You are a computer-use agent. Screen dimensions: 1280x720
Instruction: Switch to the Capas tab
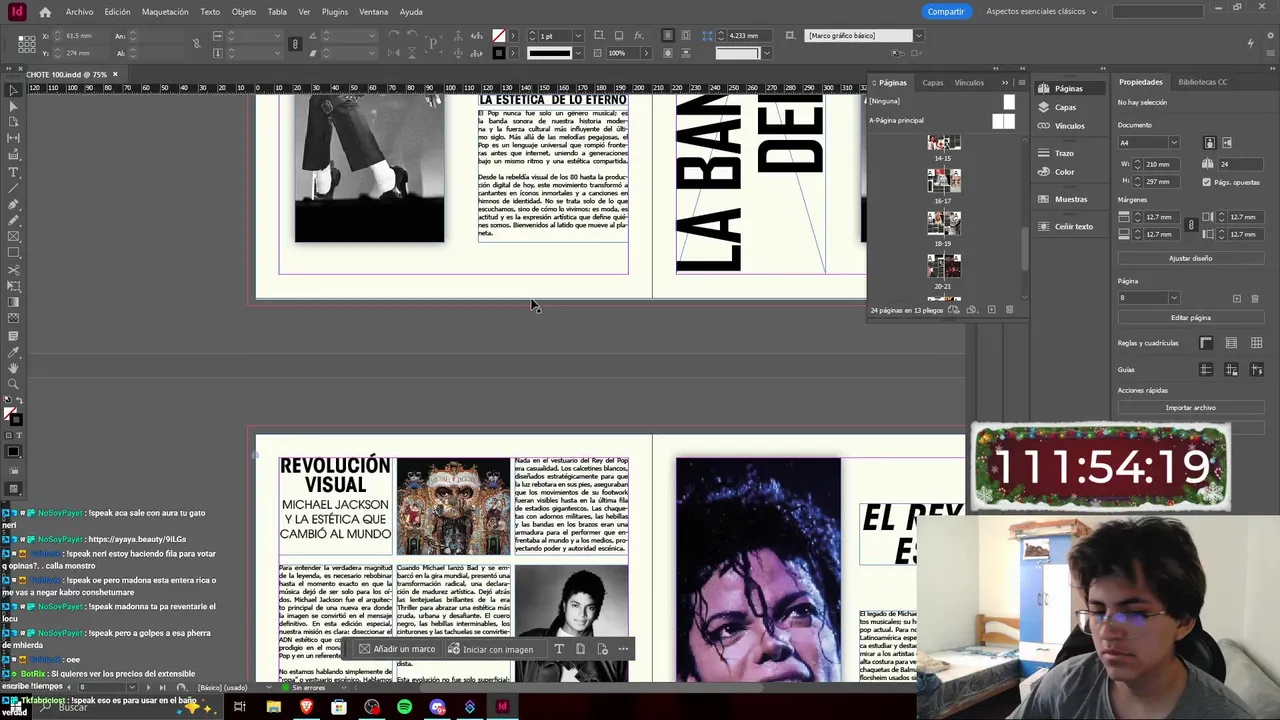(x=932, y=83)
